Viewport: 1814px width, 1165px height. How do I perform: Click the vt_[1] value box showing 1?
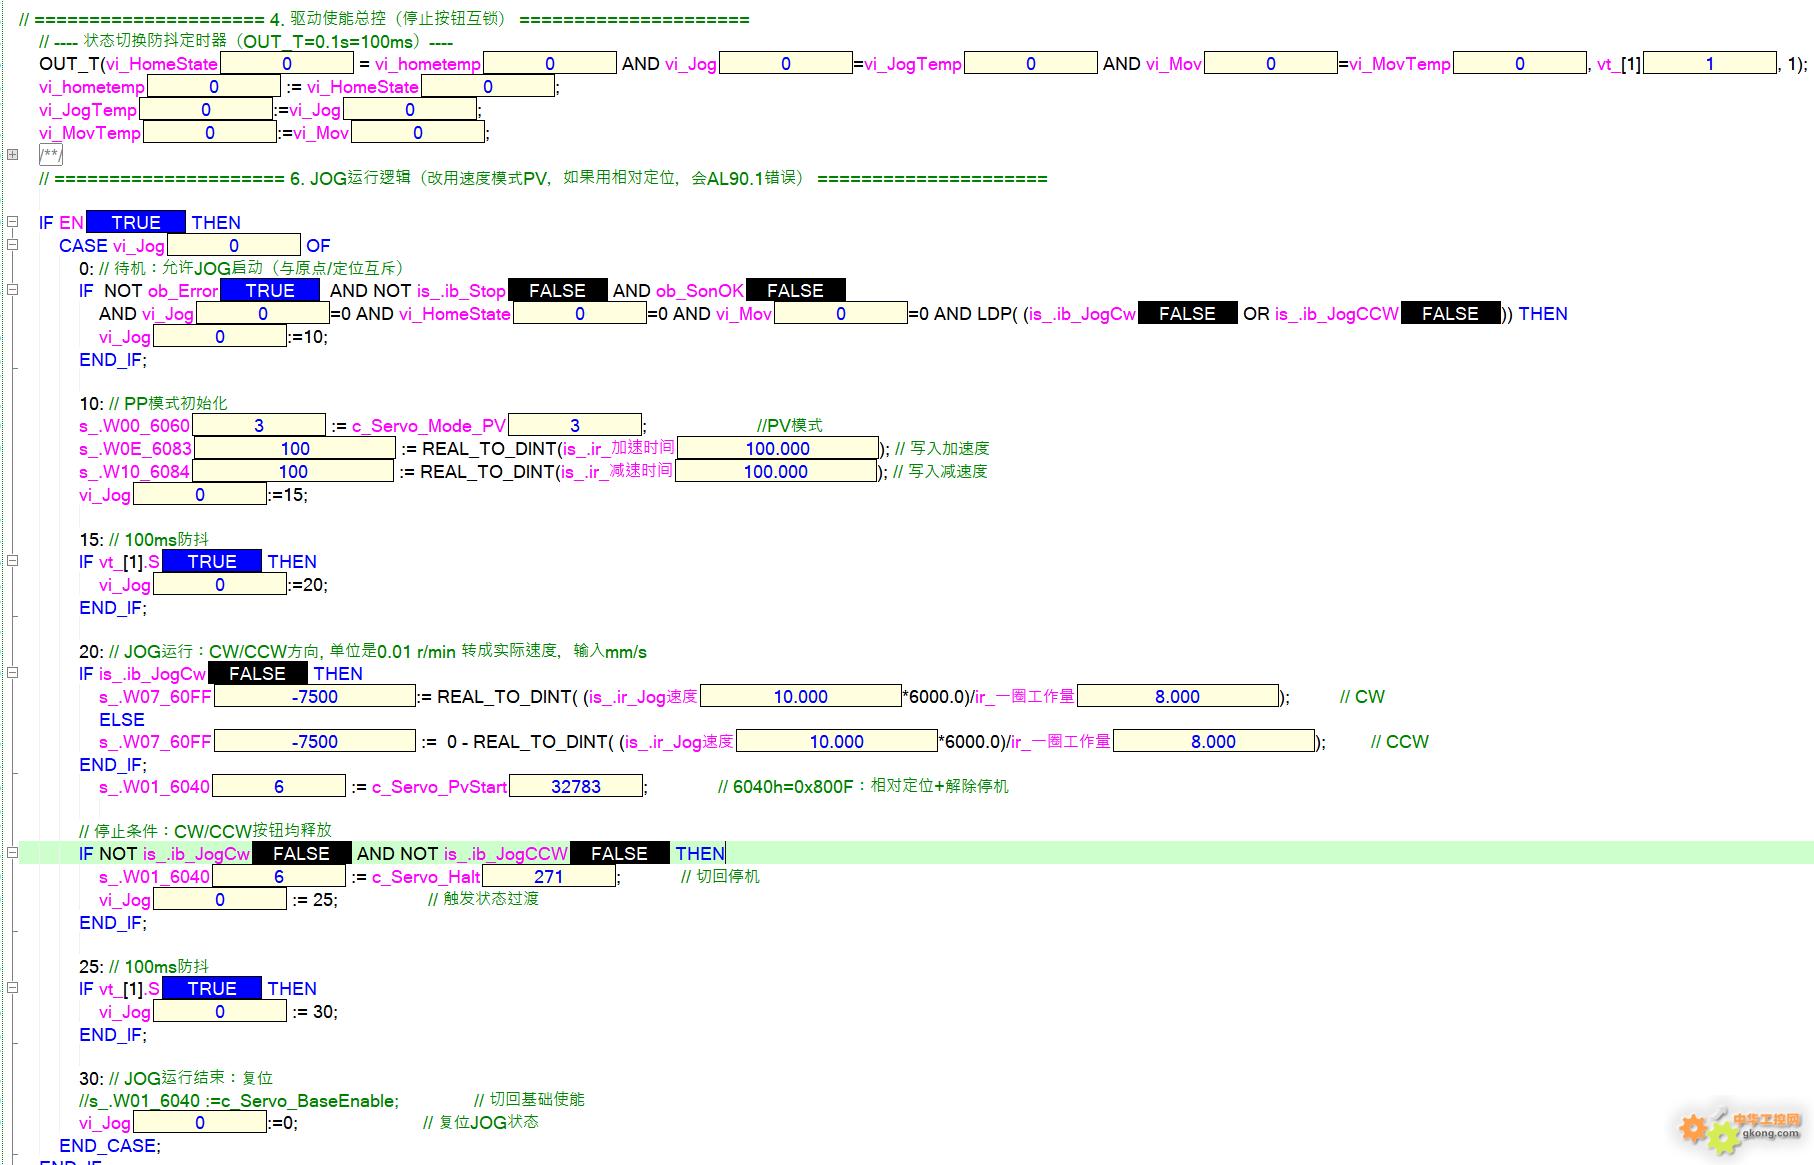point(1709,63)
